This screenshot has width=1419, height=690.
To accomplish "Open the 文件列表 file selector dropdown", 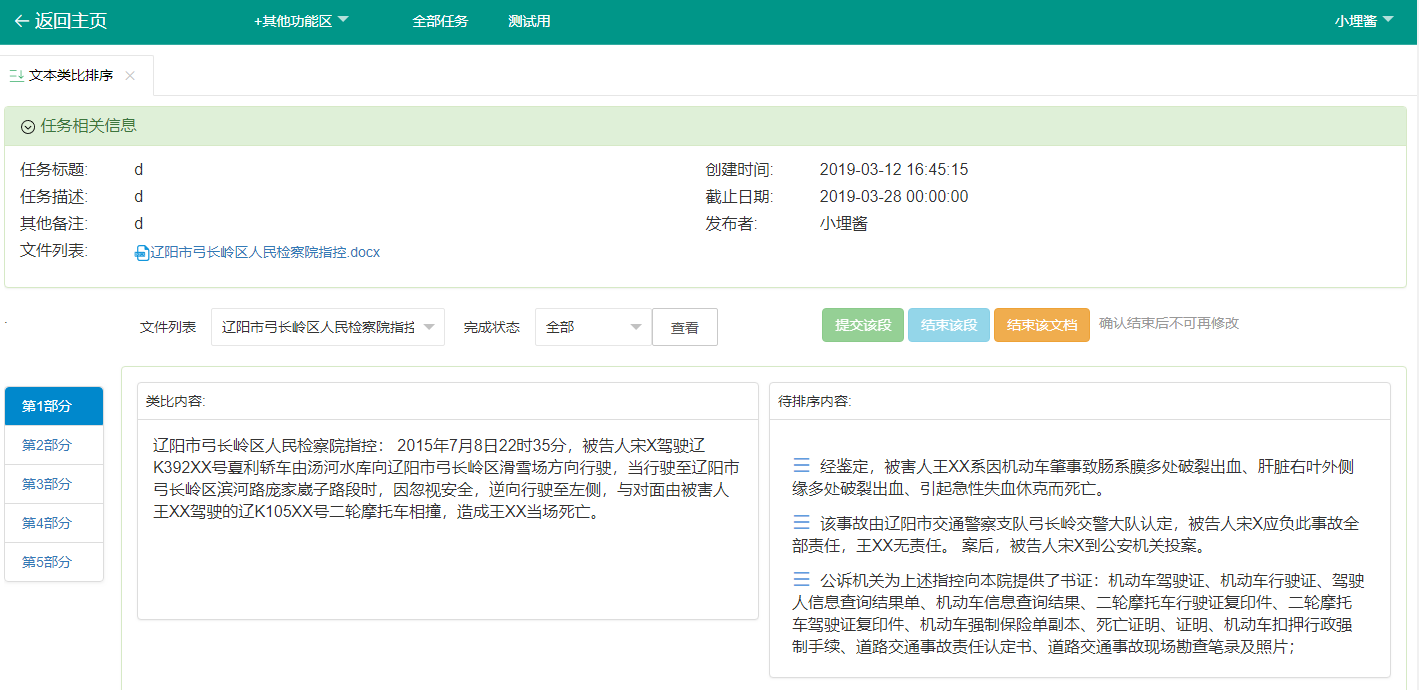I will point(327,327).
